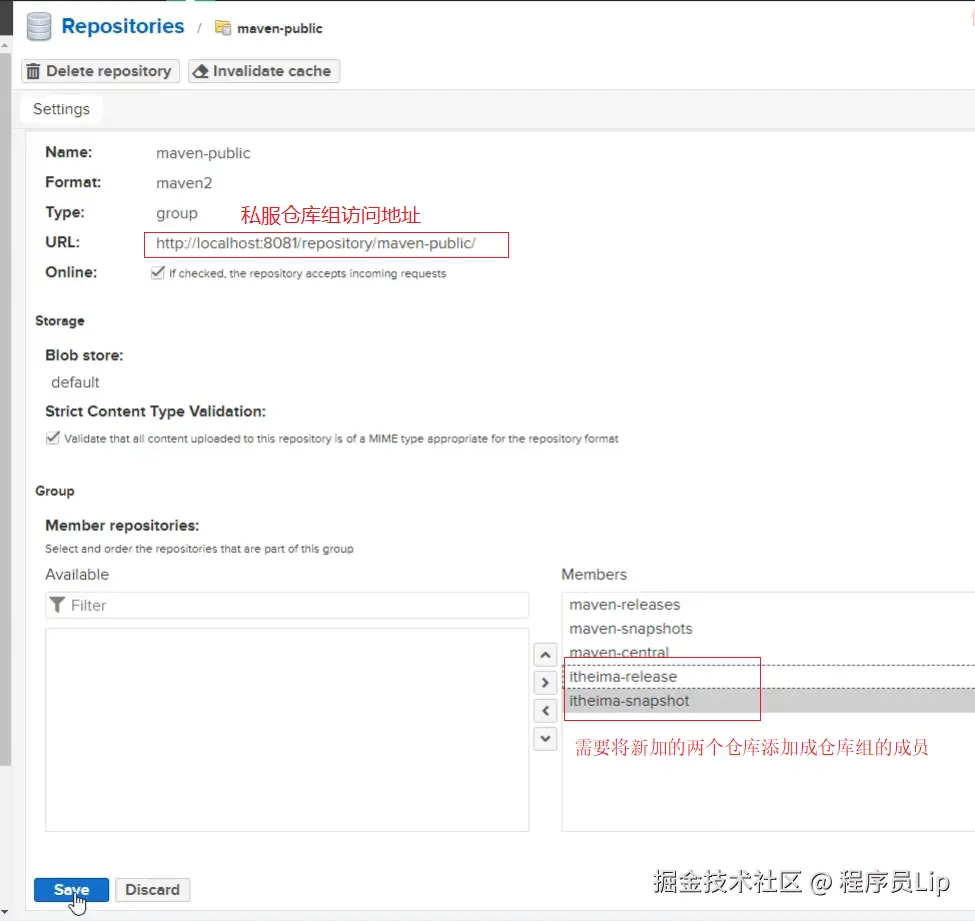The height and width of the screenshot is (921, 975).
Task: Select maven-central in Members list
Action: pos(768,652)
